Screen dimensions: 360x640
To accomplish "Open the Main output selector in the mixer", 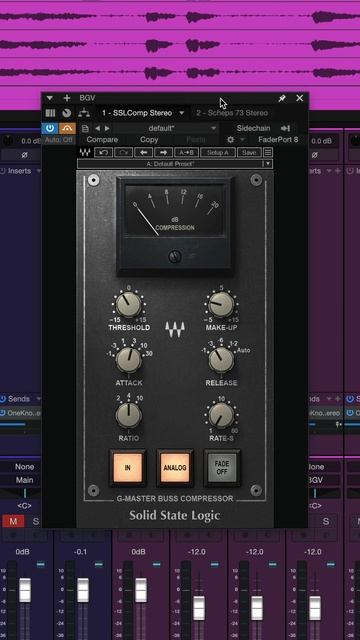I will [24, 480].
